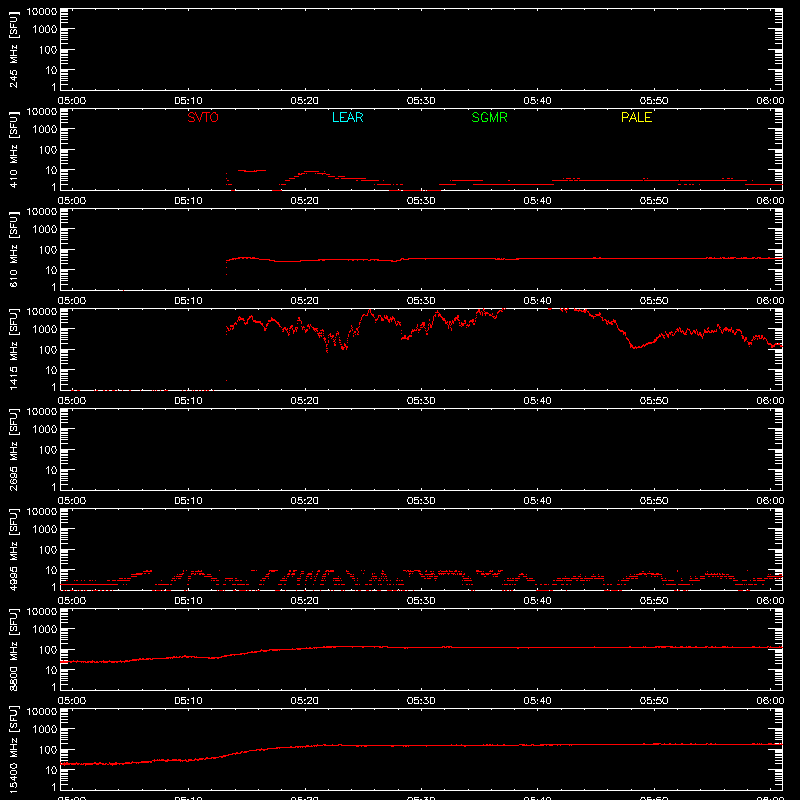Select the 610 MHz [SFU] axis title
This screenshot has width=800, height=800.
14,251
